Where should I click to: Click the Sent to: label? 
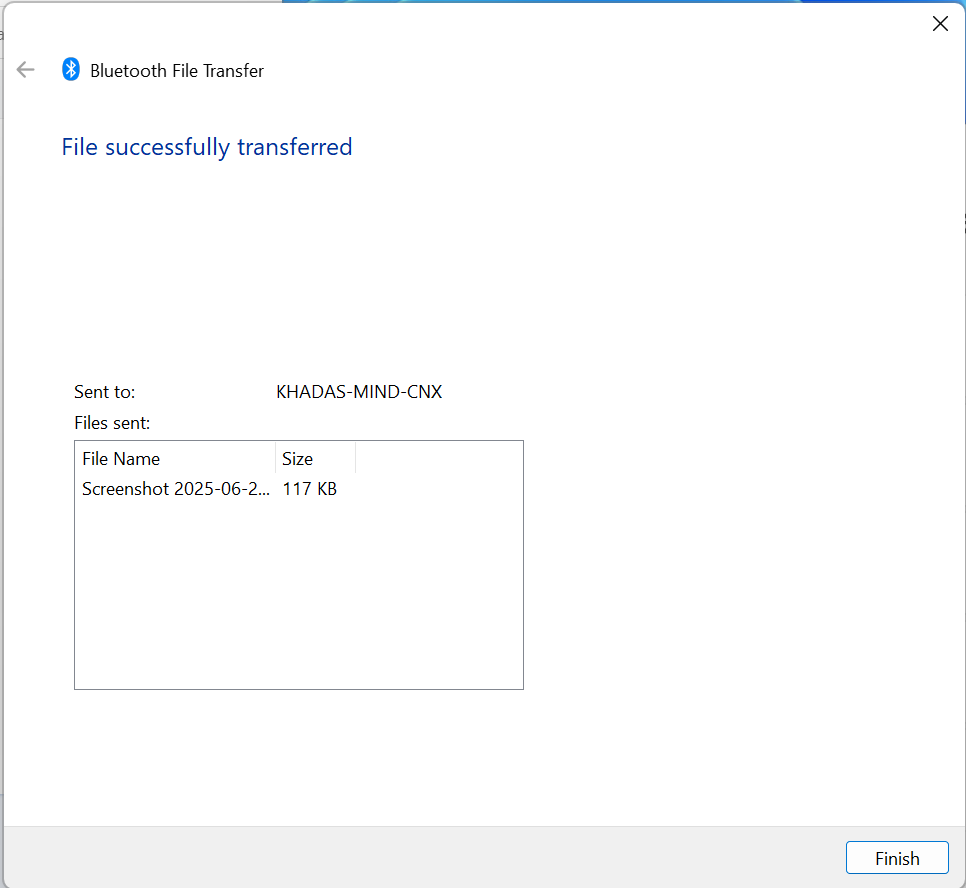point(105,392)
